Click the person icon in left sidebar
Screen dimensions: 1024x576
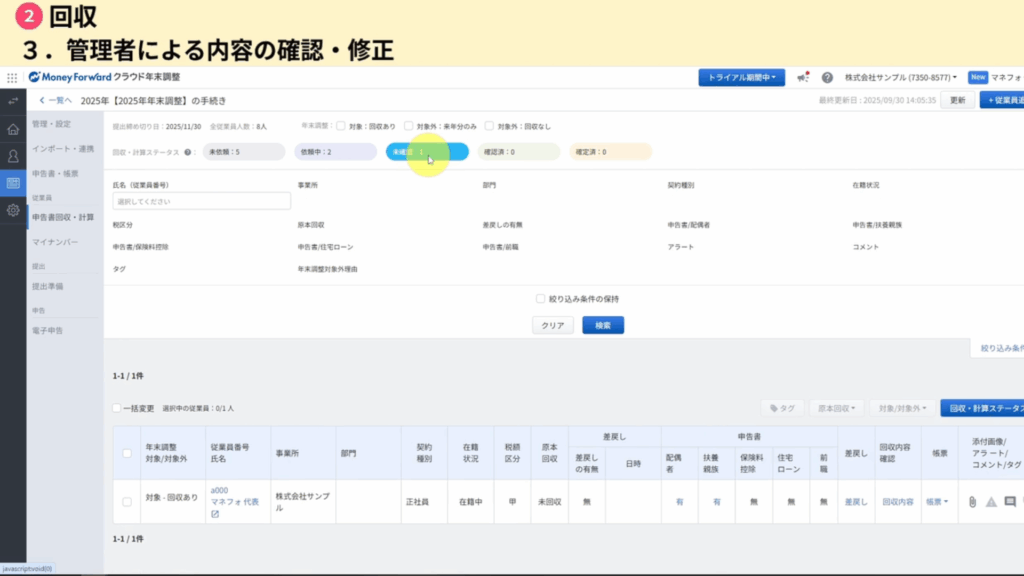[13, 156]
